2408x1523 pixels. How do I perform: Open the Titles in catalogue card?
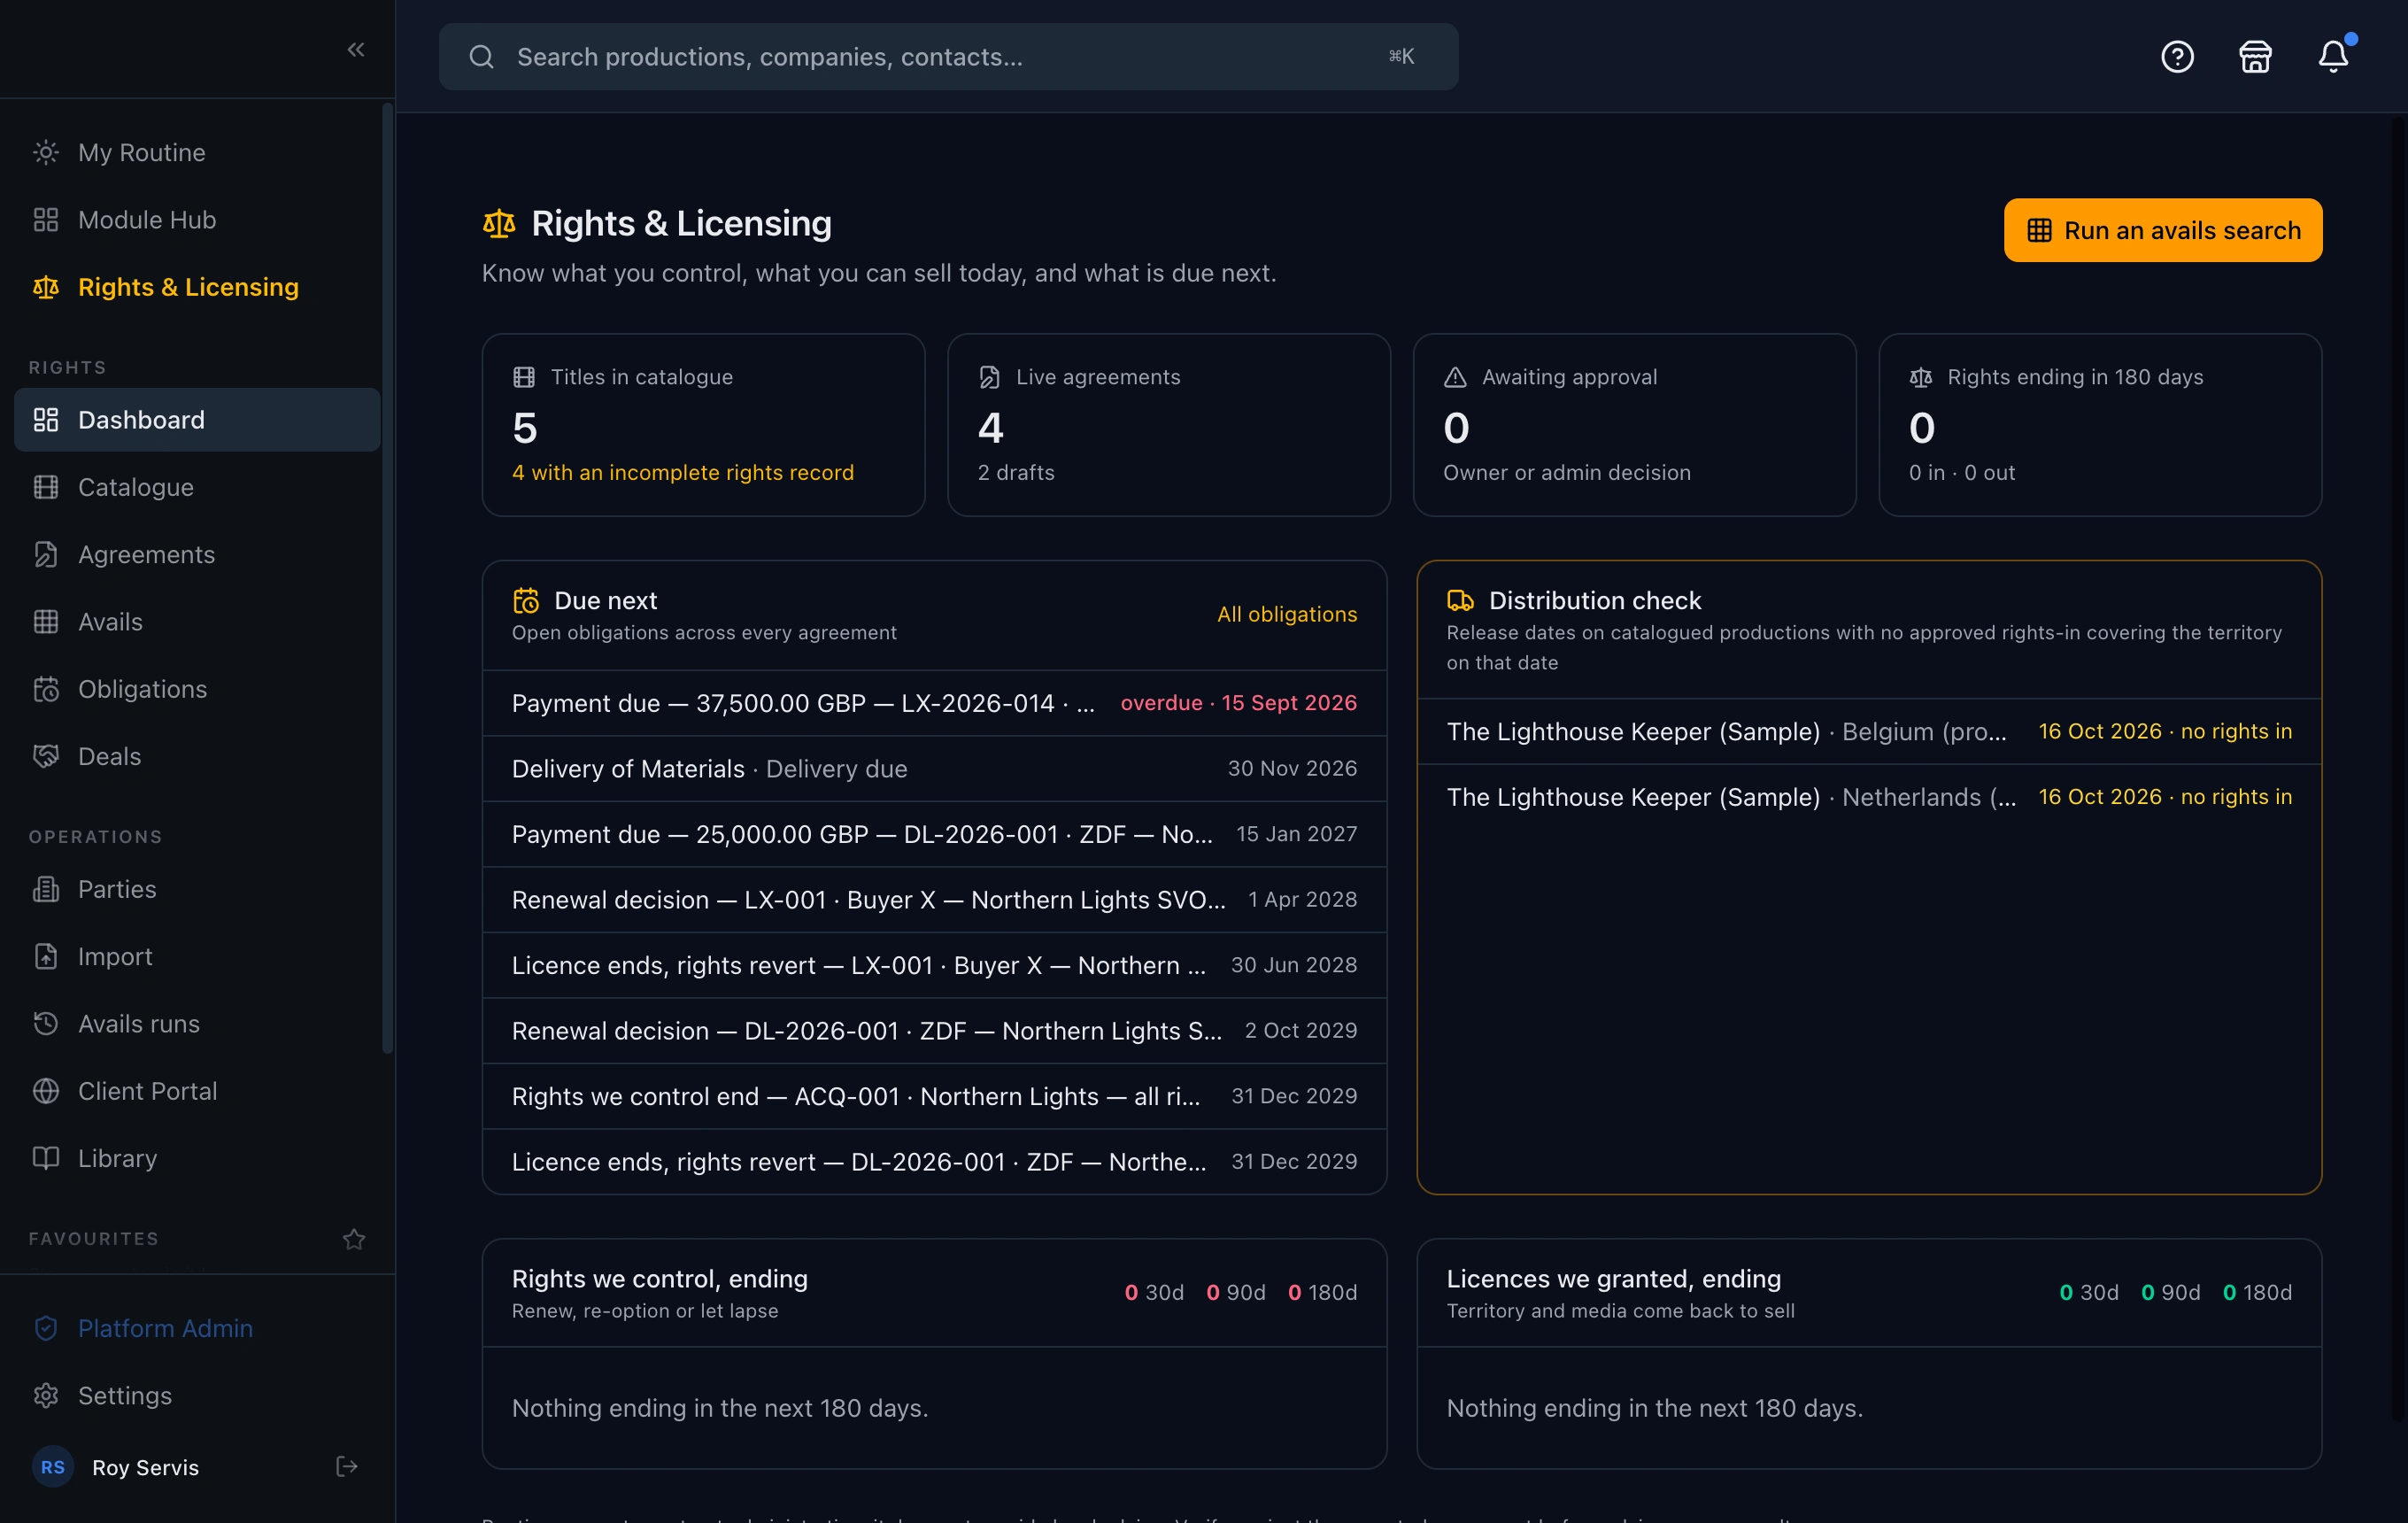tap(703, 425)
